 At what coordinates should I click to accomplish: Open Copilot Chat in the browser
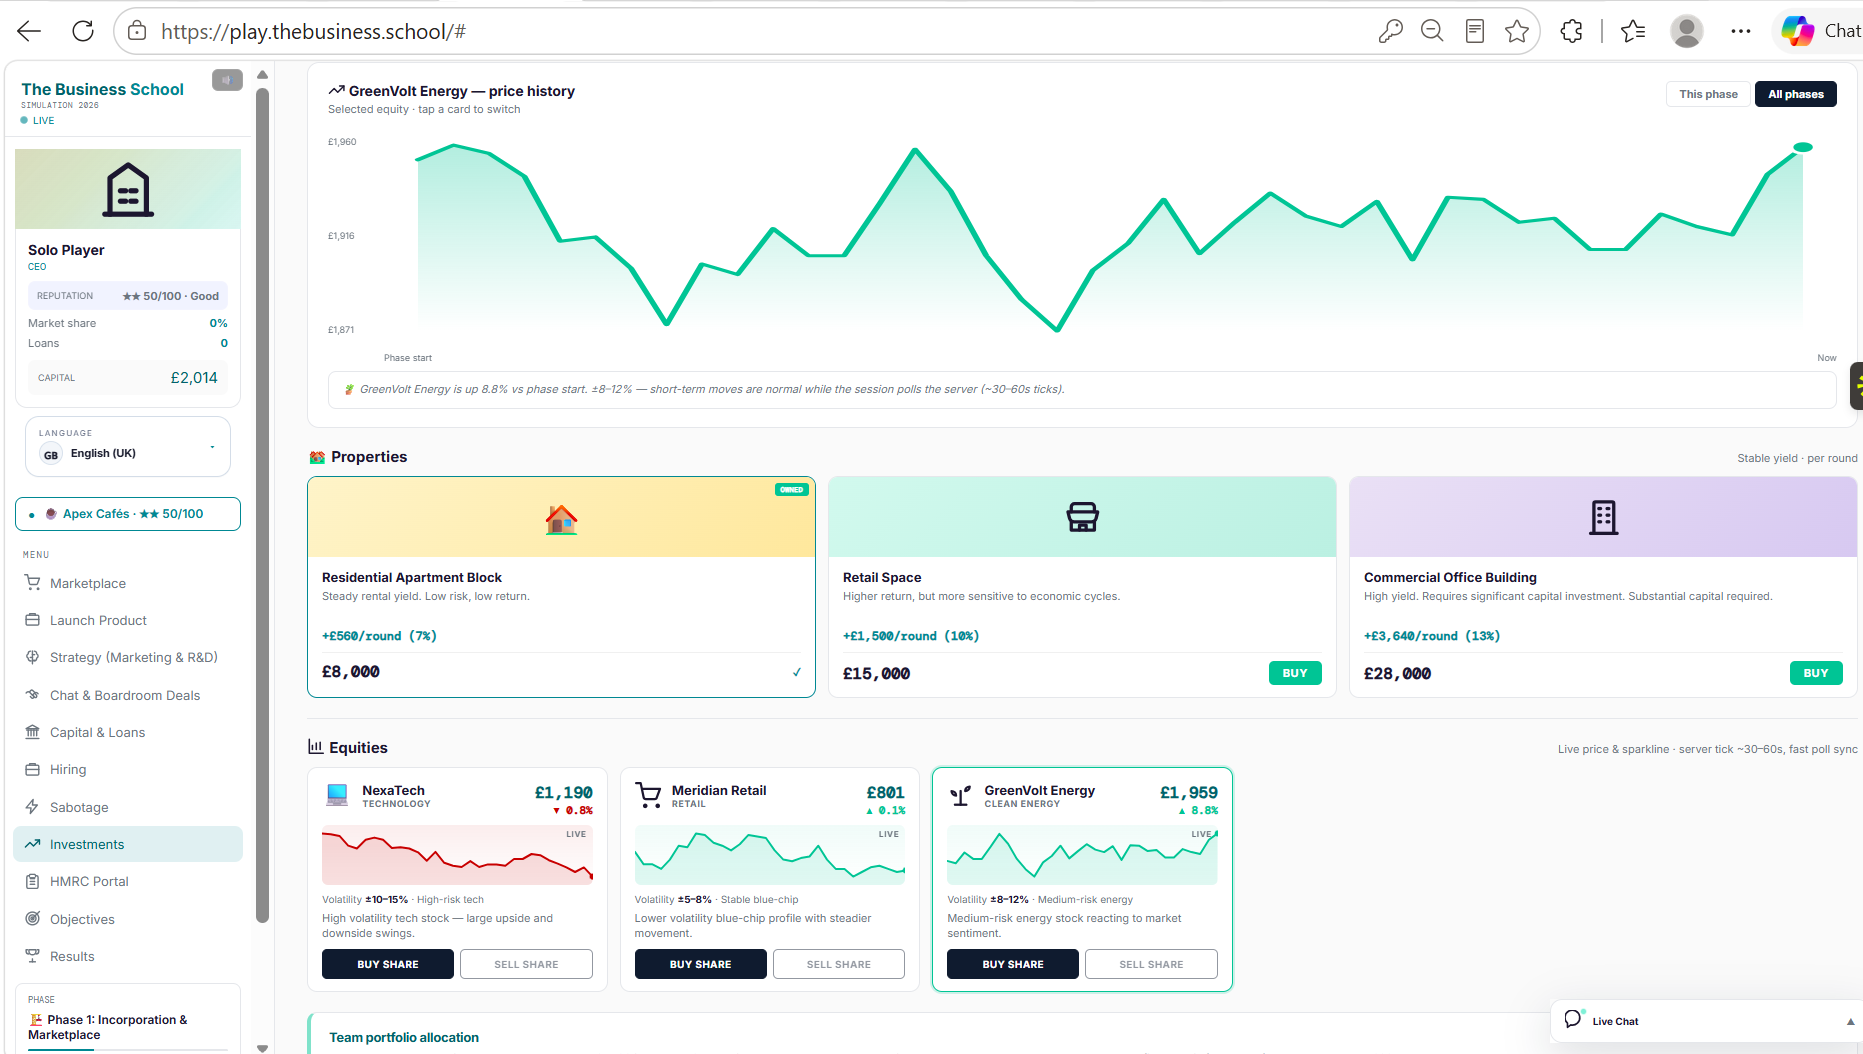tap(1821, 31)
